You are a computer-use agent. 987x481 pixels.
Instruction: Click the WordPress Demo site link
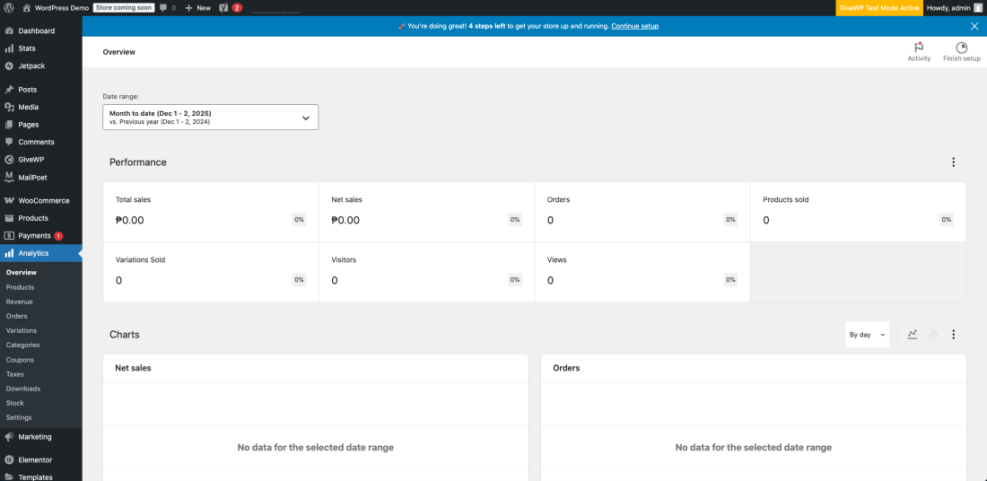click(x=55, y=8)
